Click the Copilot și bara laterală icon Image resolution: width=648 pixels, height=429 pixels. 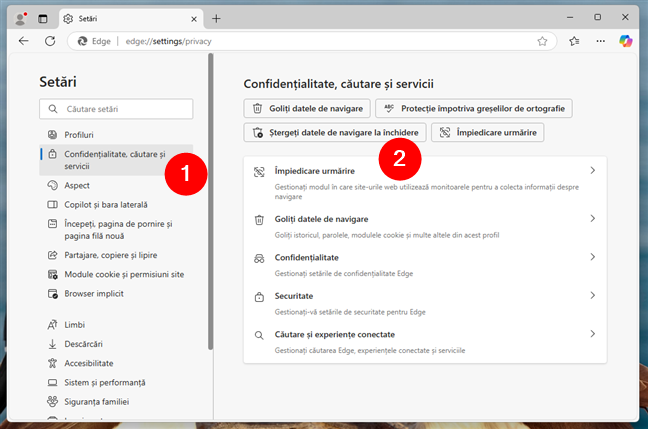click(52, 205)
